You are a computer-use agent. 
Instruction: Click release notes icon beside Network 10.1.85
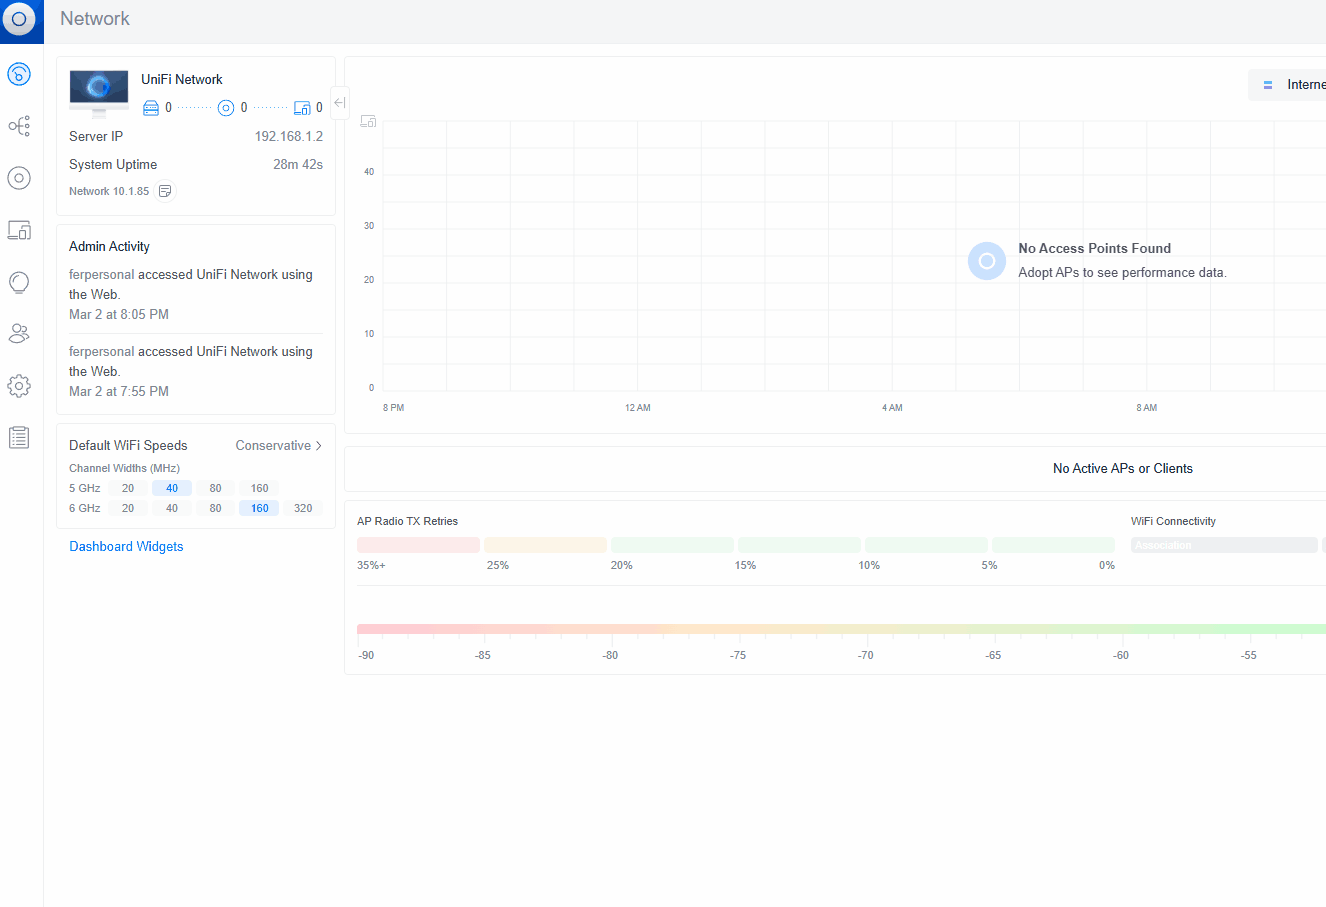click(x=165, y=191)
